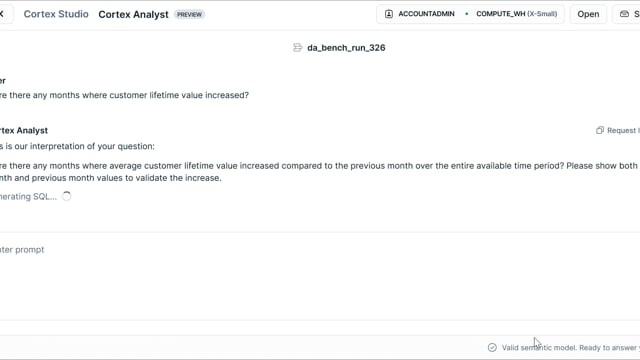Click the interpreted question text
The height and width of the screenshot is (360, 640).
click(x=319, y=172)
